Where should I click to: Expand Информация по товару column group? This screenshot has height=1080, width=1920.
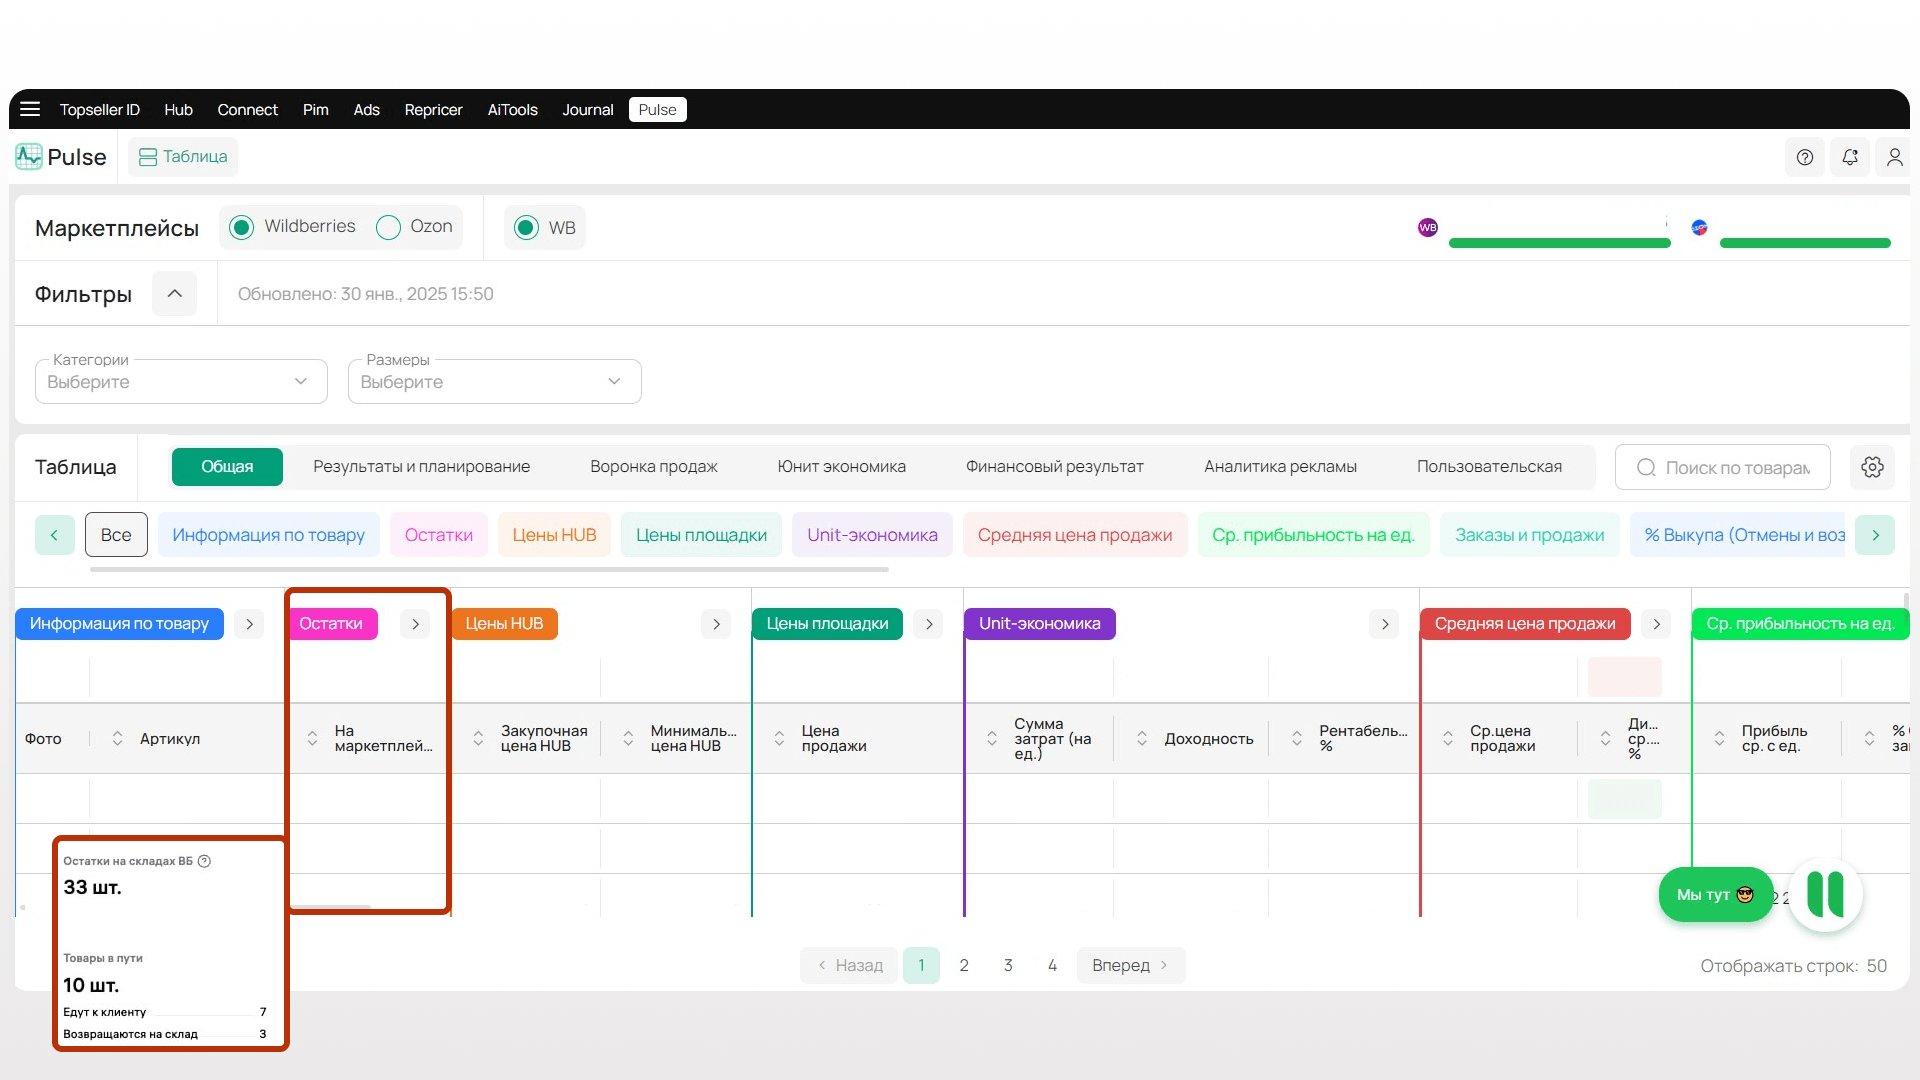pos(249,624)
